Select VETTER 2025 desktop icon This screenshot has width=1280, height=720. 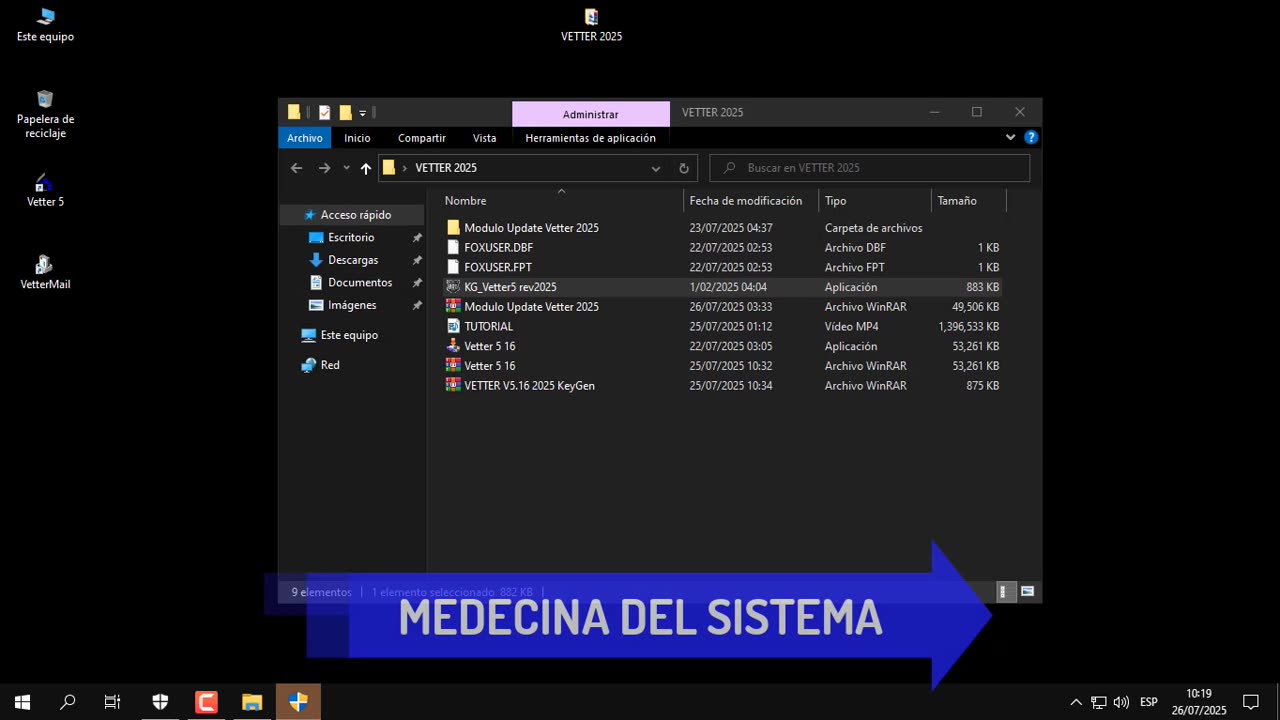pos(591,25)
